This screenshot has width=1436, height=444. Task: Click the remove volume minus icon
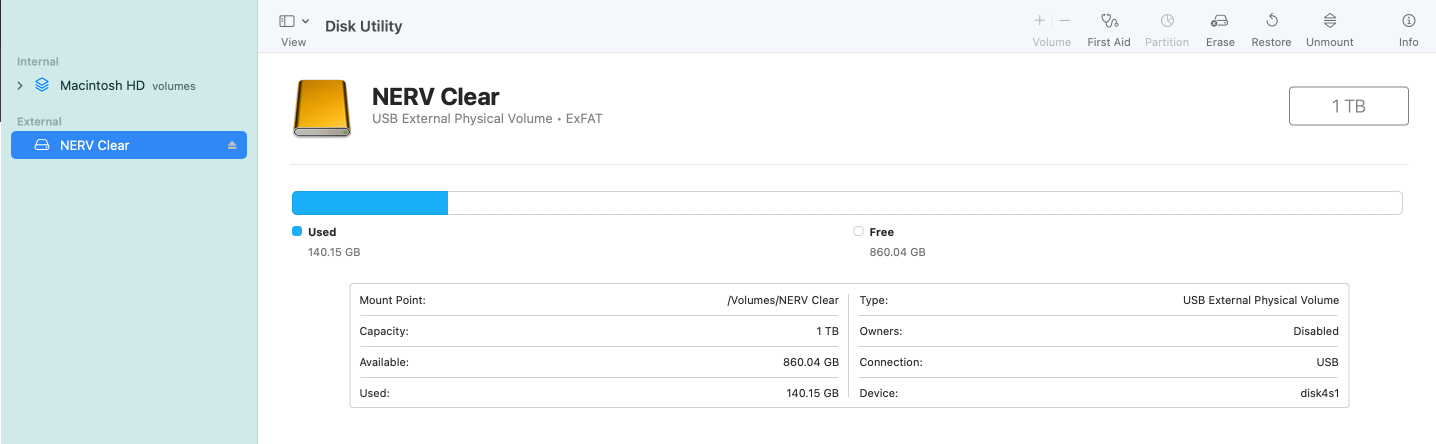tap(1064, 21)
